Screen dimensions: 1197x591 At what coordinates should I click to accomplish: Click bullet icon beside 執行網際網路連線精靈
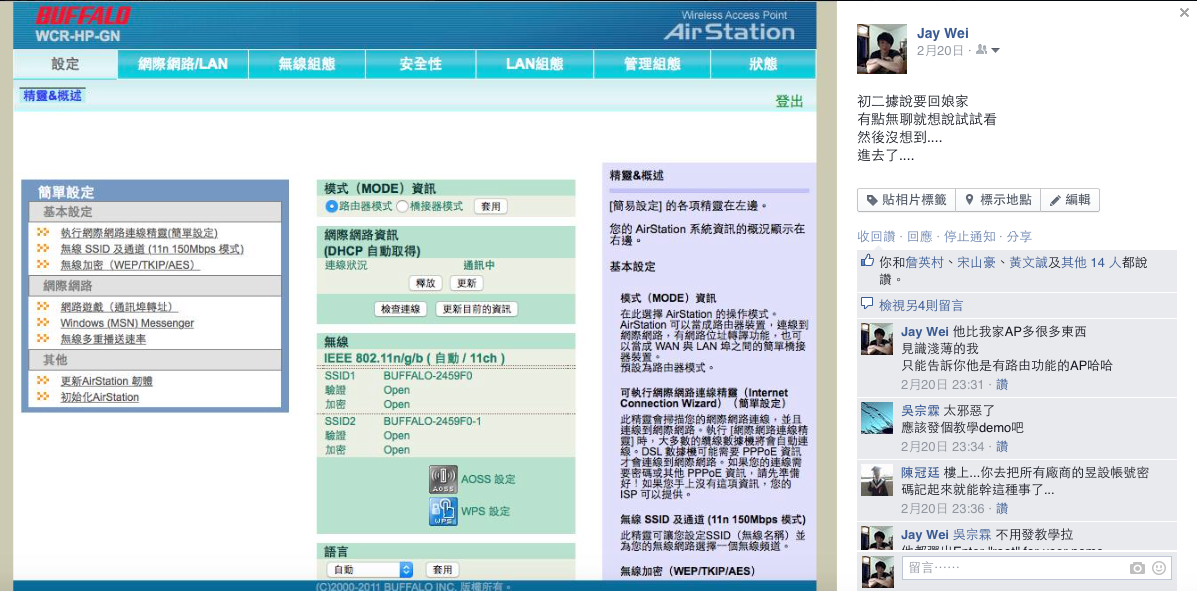point(43,232)
